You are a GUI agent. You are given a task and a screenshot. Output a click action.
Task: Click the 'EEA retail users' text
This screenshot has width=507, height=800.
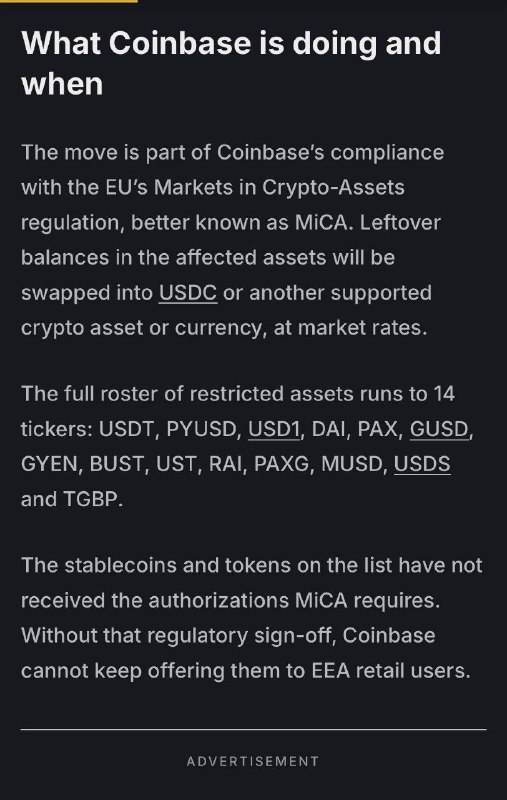(x=389, y=671)
